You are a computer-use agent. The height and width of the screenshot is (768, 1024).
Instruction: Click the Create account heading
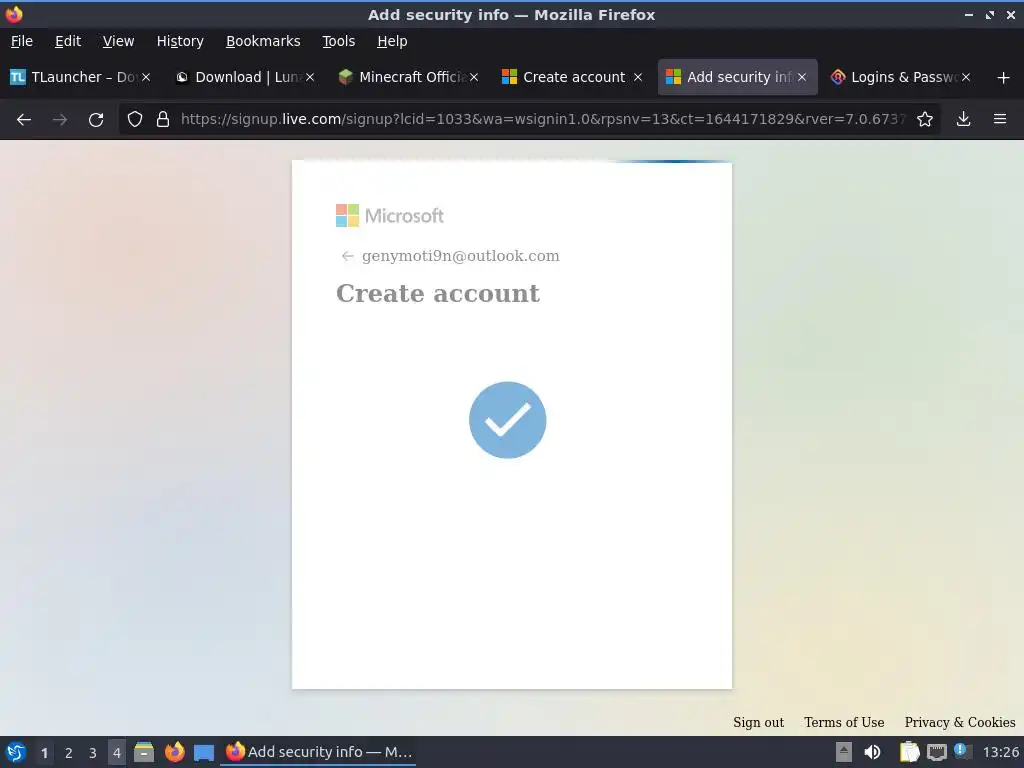click(x=438, y=293)
